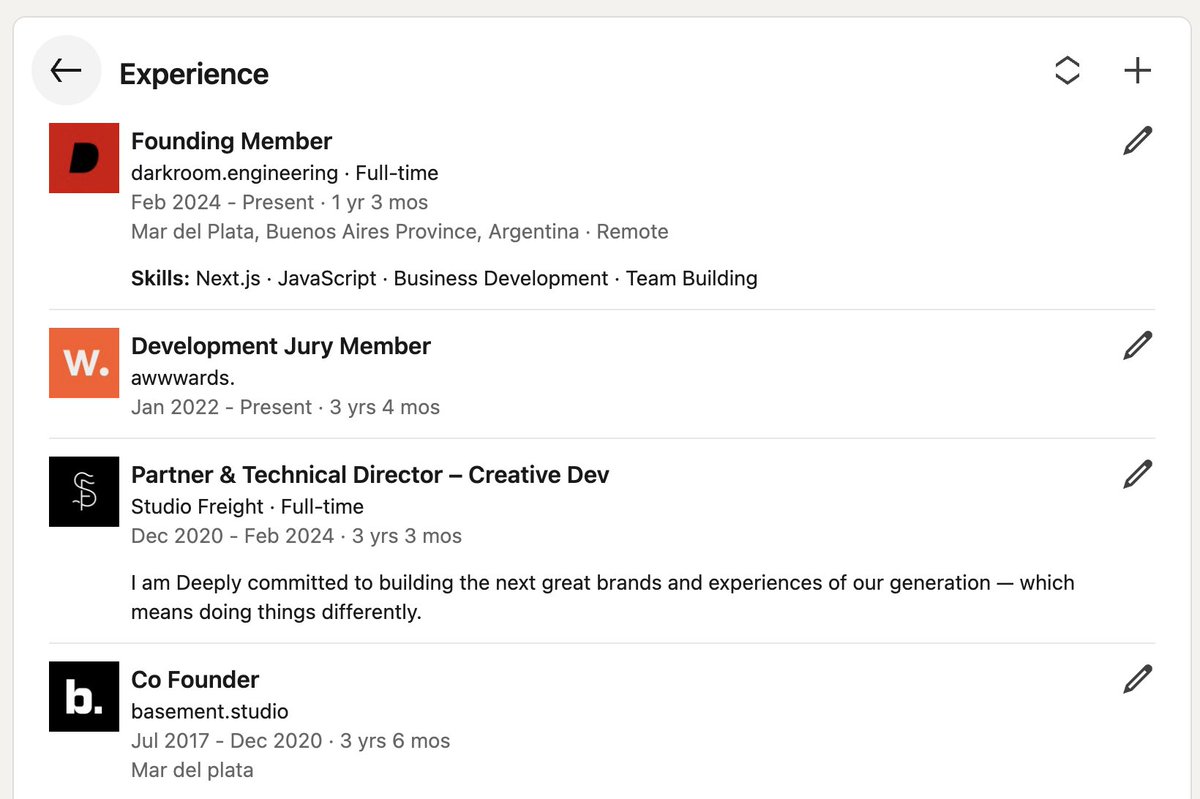Click the Skills line under Founding Member
The width and height of the screenshot is (1200, 799).
(444, 278)
